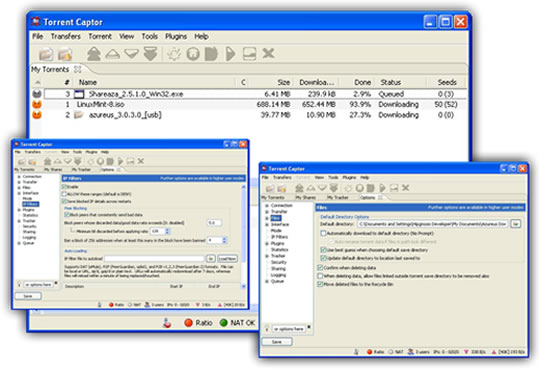The image size is (540, 372).
Task: Click move-to-top toolbar icon in IP Filters window
Action: [48, 161]
